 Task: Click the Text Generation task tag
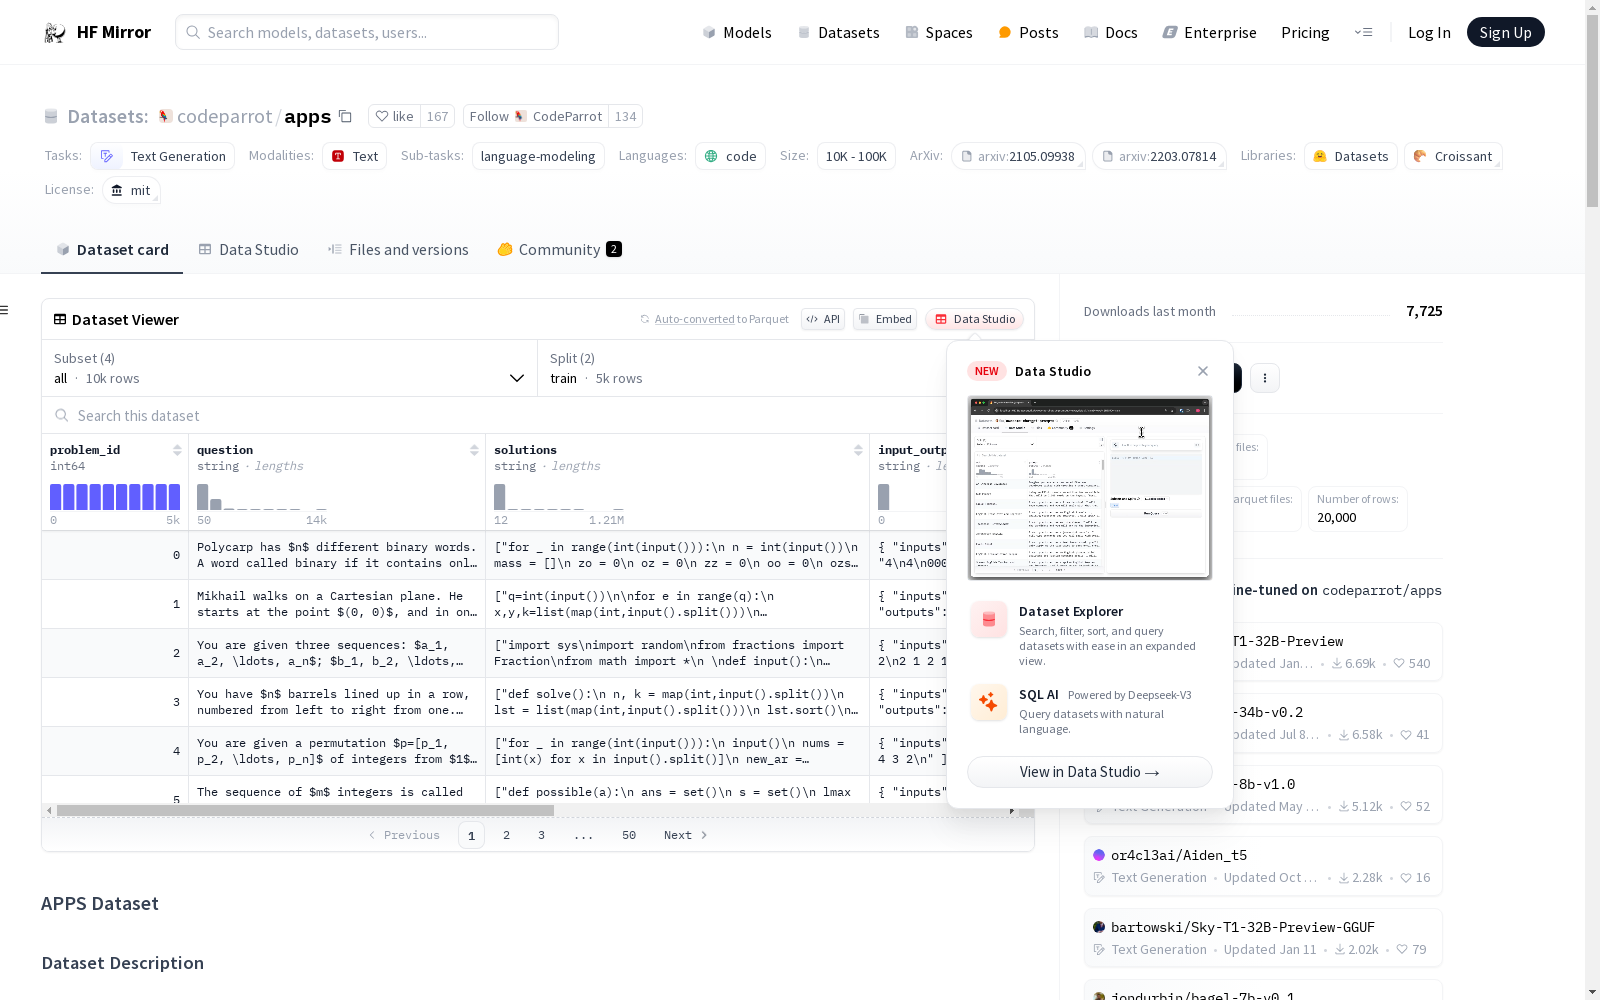163,156
